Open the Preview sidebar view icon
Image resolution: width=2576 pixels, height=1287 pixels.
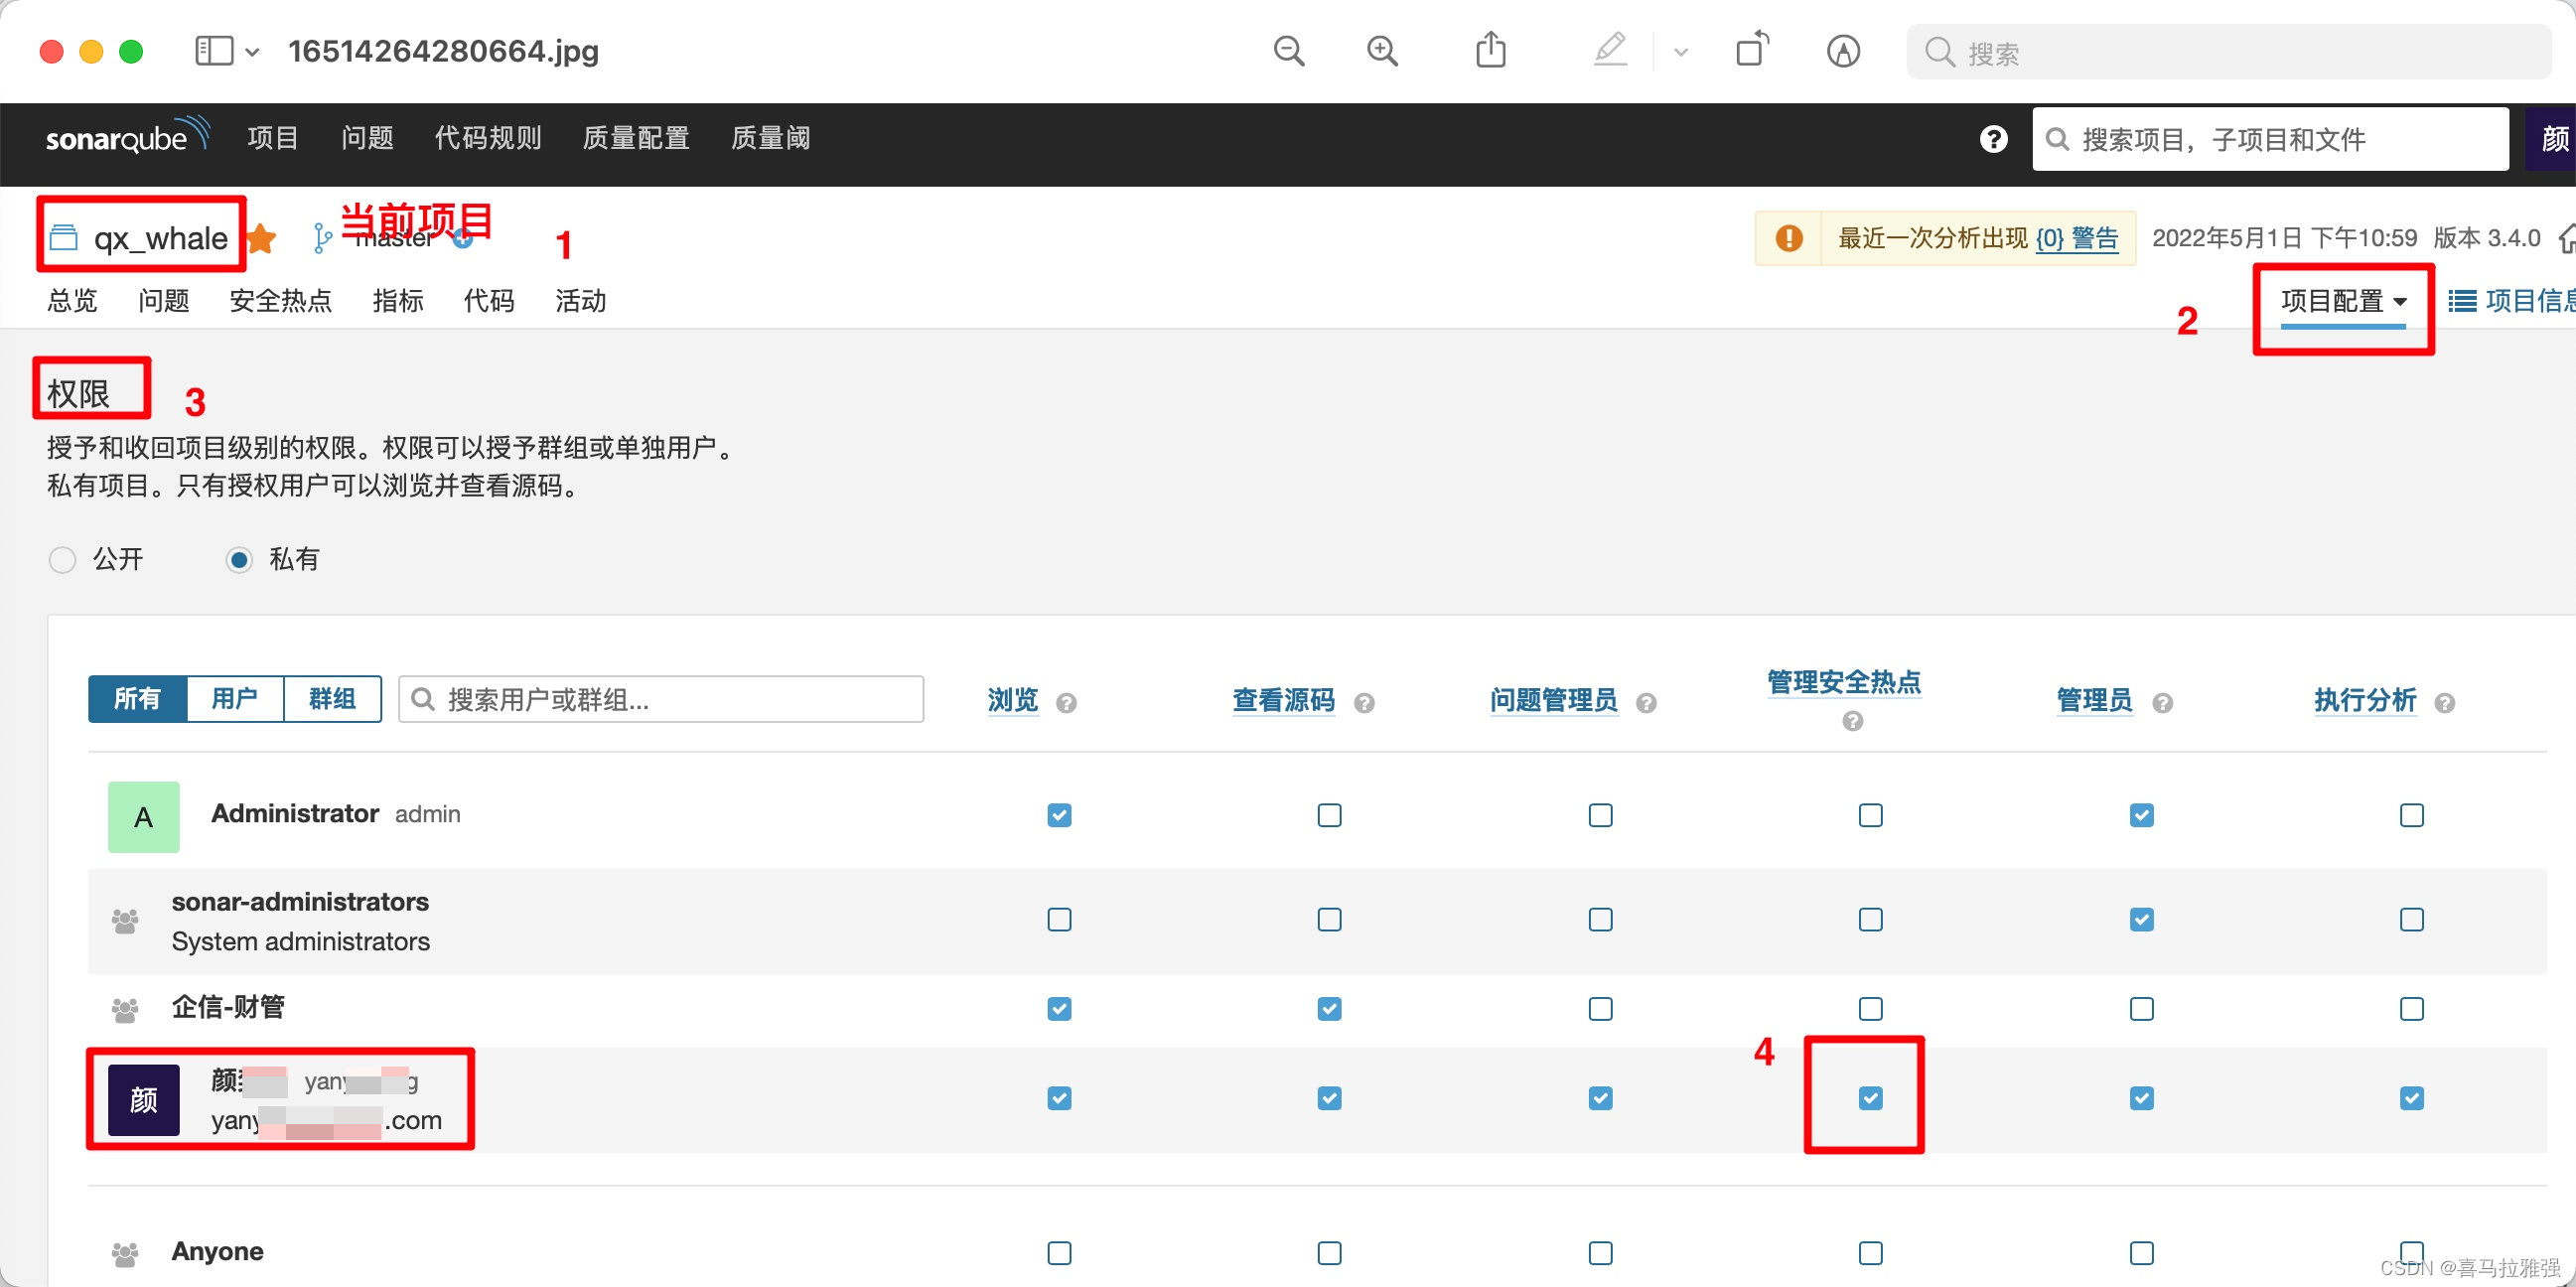tap(214, 51)
